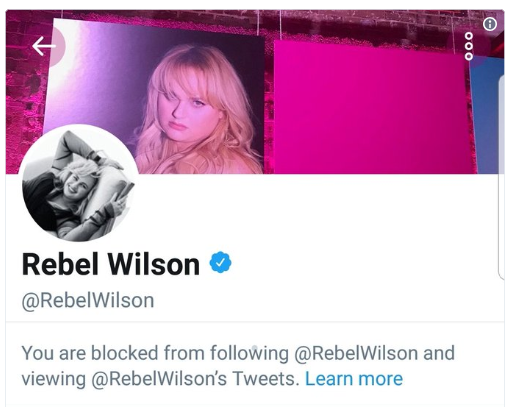This screenshot has height=407, width=508.
Task: Tap @RebelWilson mention after the word following
Action: click(356, 353)
